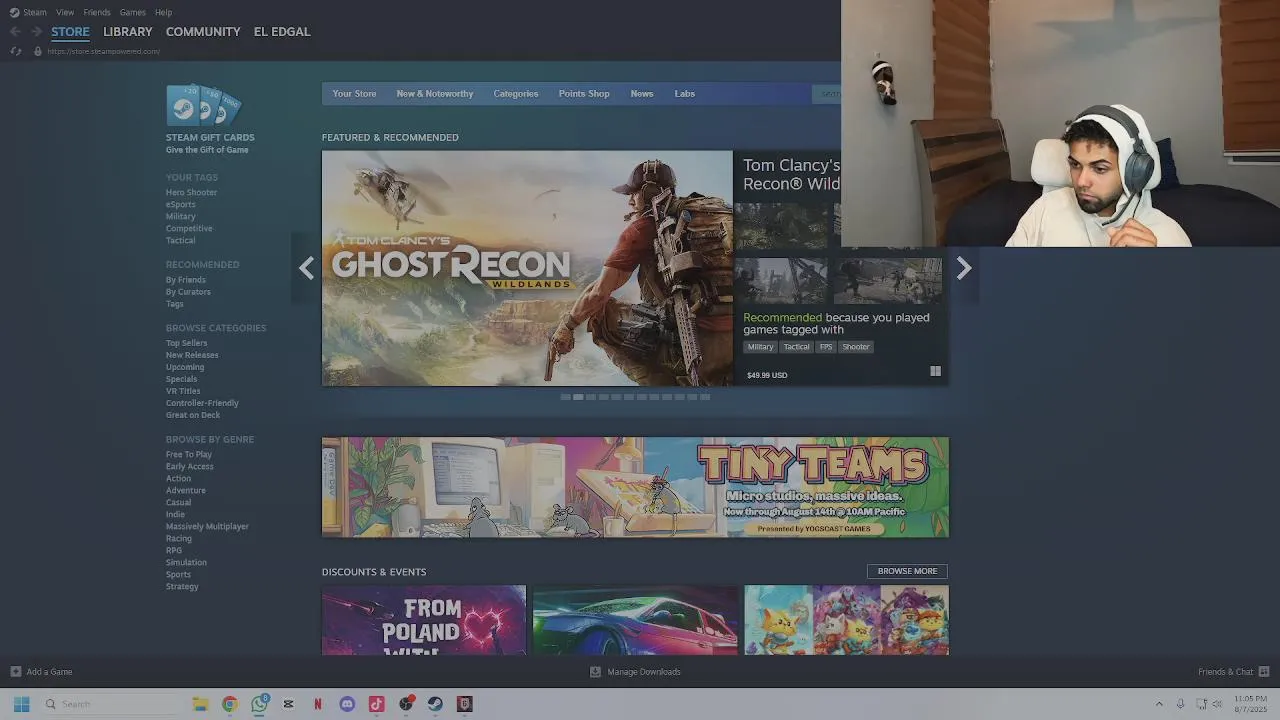Image resolution: width=1280 pixels, height=720 pixels.
Task: Click the plus icon beside Add a Game
Action: 15,672
